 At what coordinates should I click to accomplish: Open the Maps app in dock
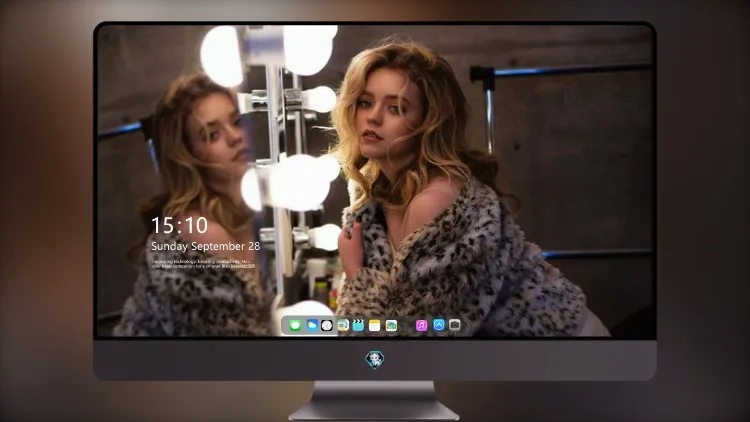click(x=342, y=325)
